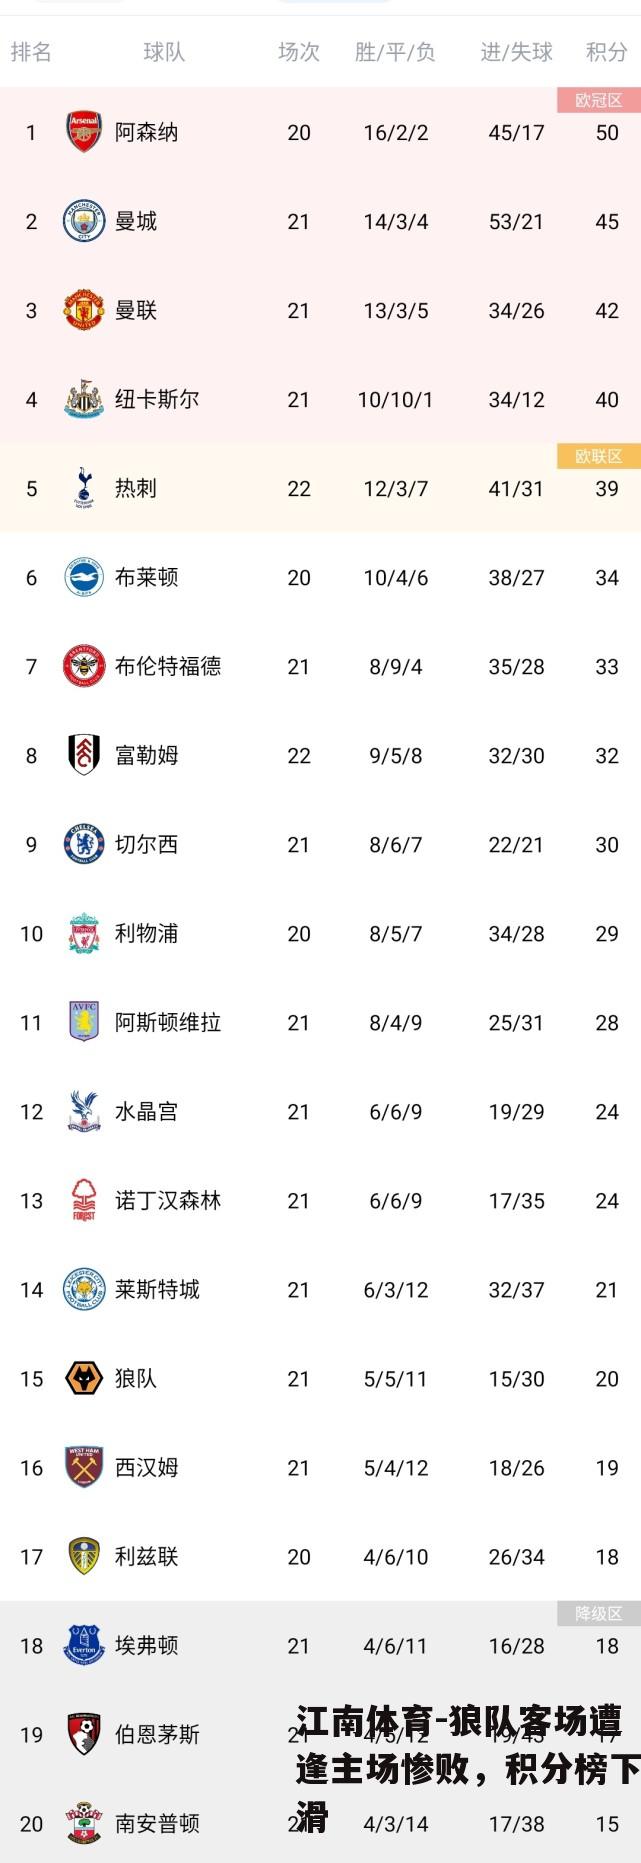Viewport: 641px width, 1863px height.
Task: Open the Everton badge icon
Action: coord(84,1645)
